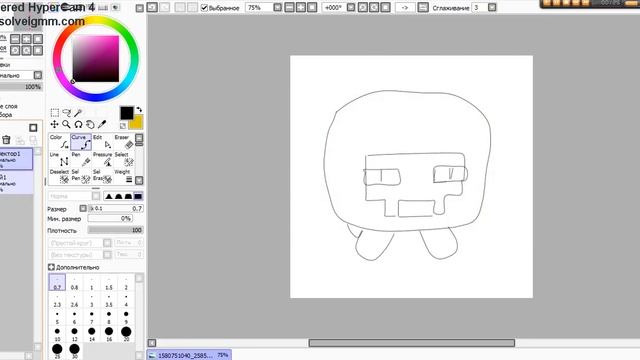Select the Curve vector tool
This screenshot has height=360, width=640.
81,142
